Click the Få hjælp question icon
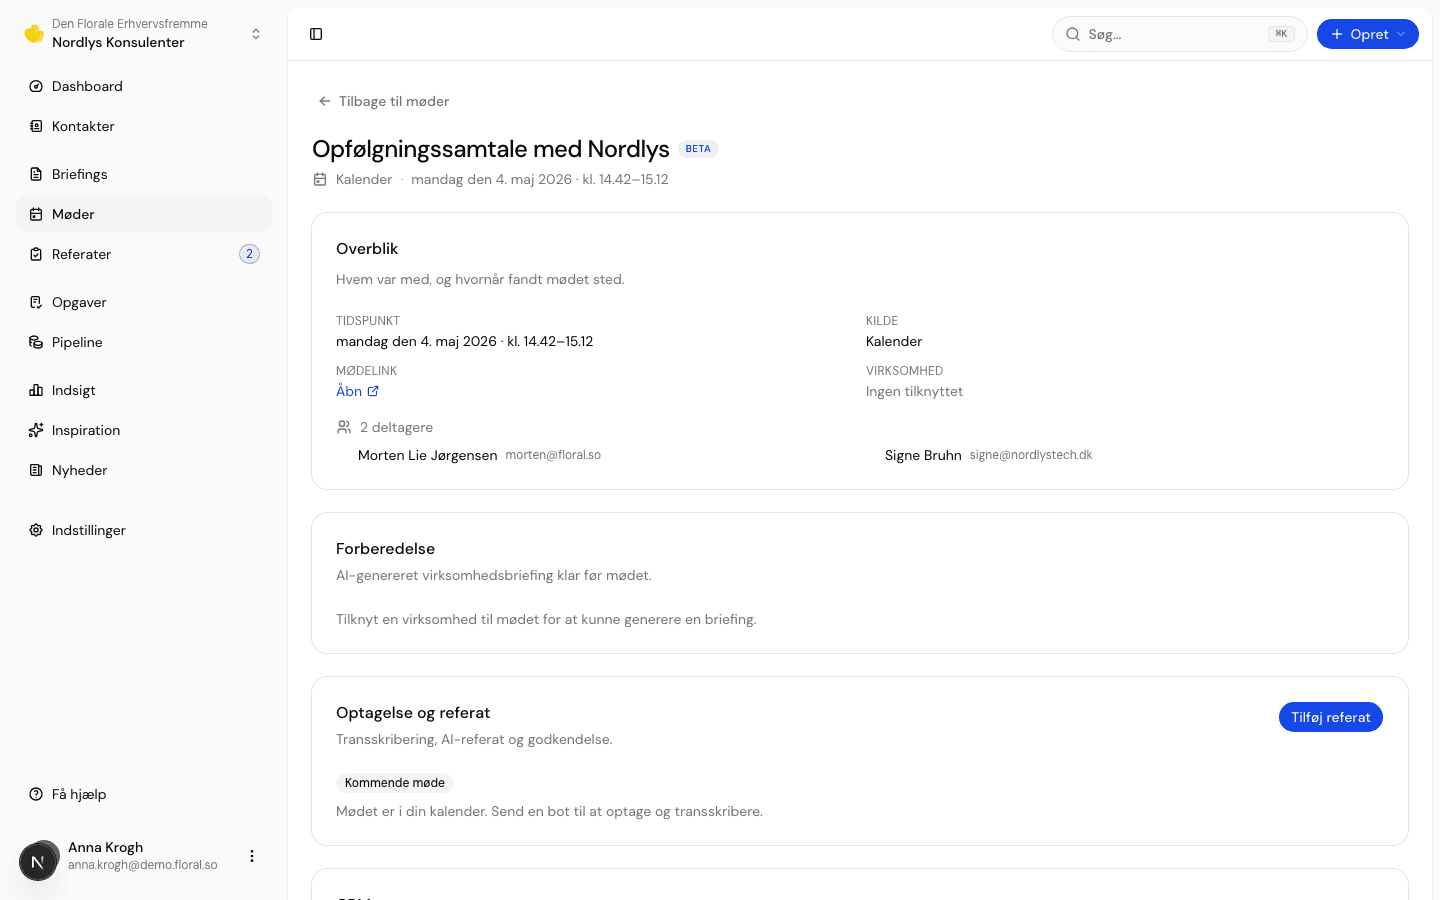Viewport: 1440px width, 900px height. (36, 794)
